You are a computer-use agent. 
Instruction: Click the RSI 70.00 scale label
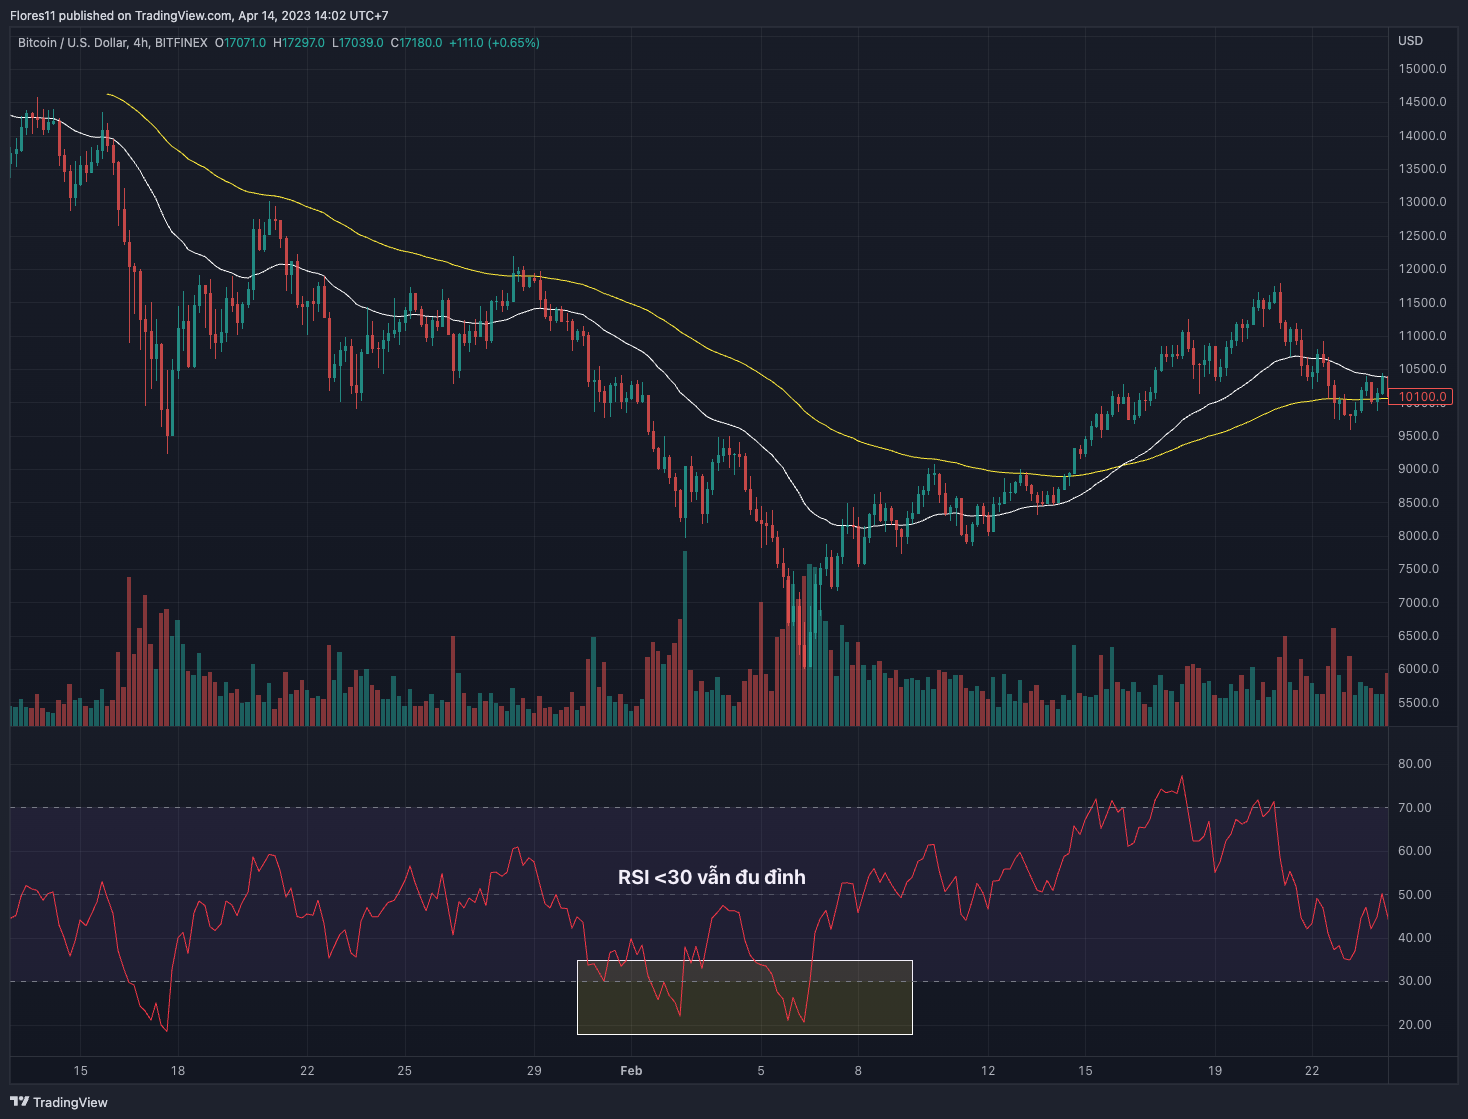(1415, 808)
